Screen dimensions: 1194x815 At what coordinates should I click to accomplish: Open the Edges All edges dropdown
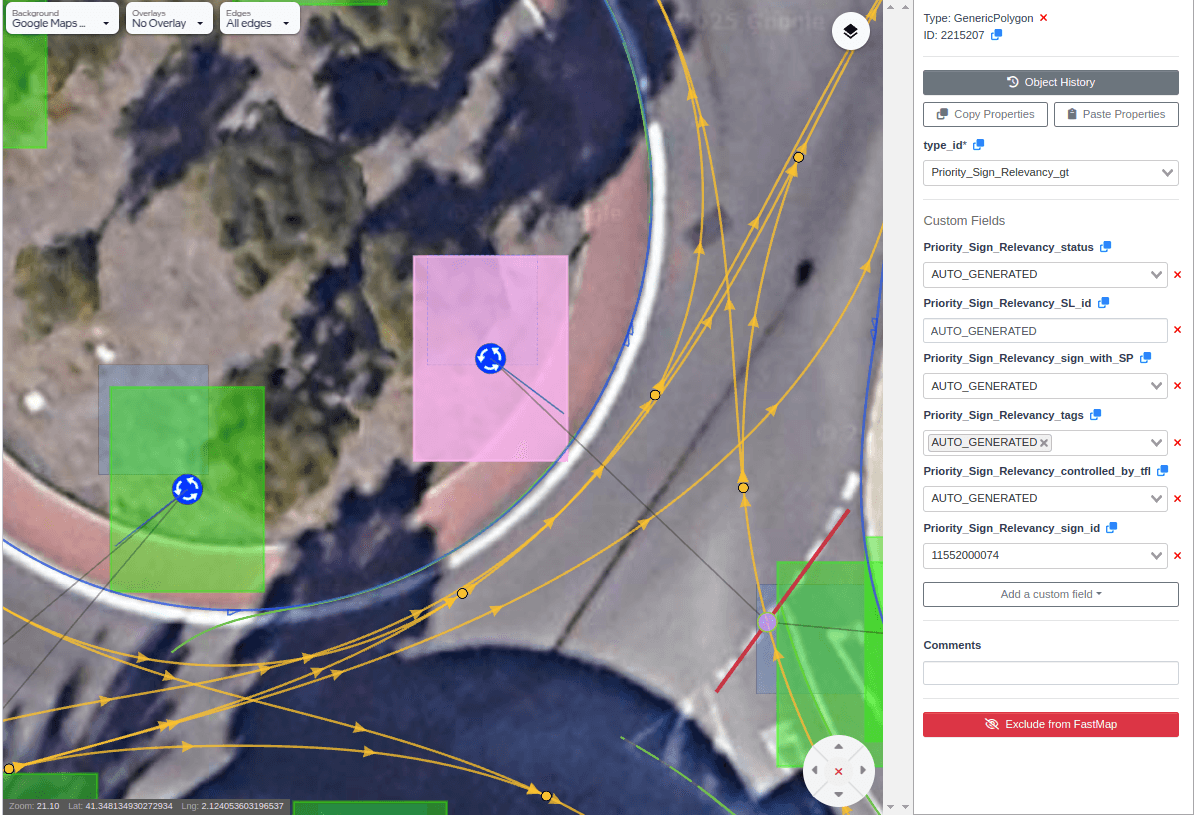pos(260,18)
